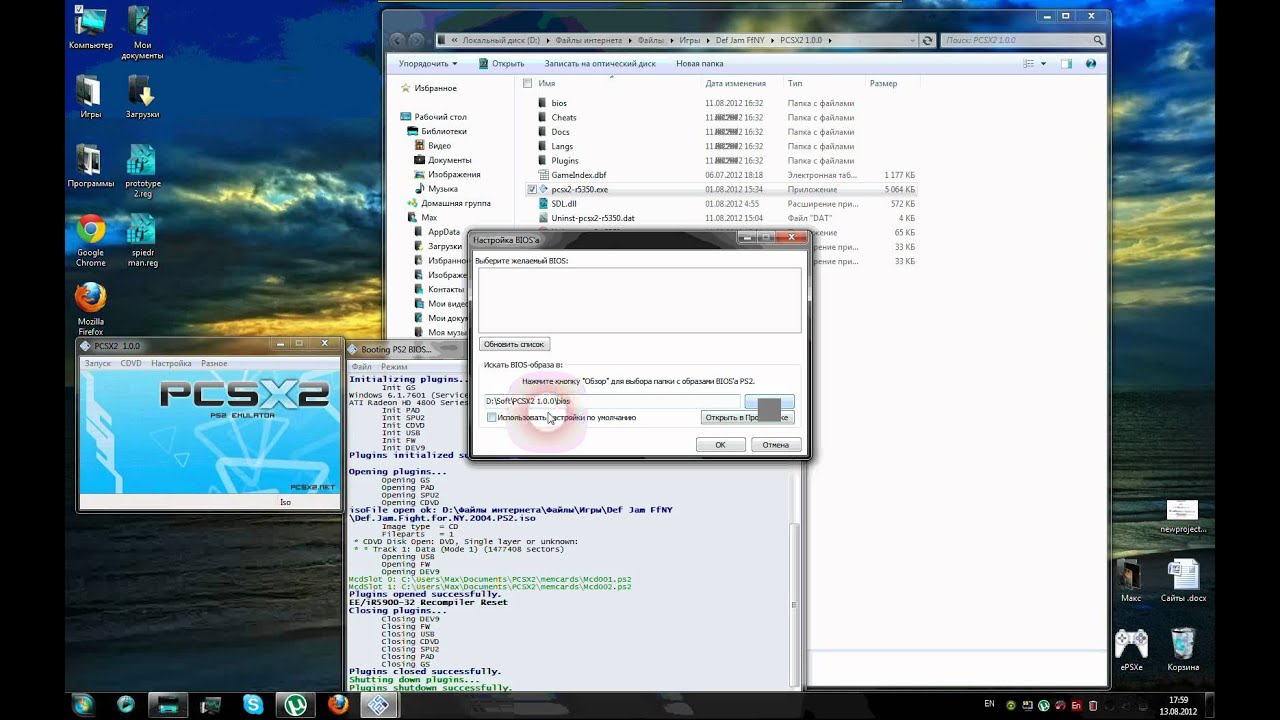
Task: Tick the select-all checkbox beside Имя header
Action: coord(527,84)
